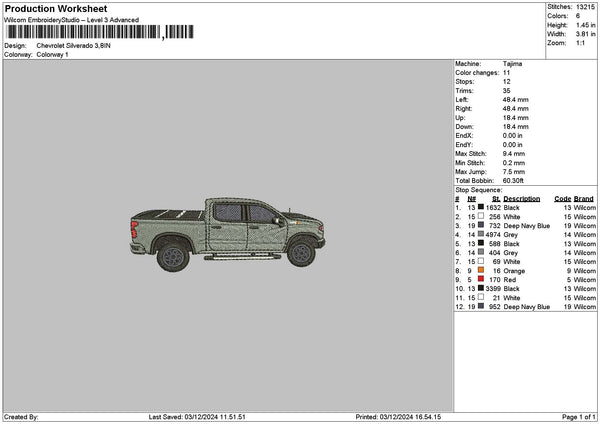Click the barcode under the worksheet title
Screen dimensions: 600x424
point(99,32)
